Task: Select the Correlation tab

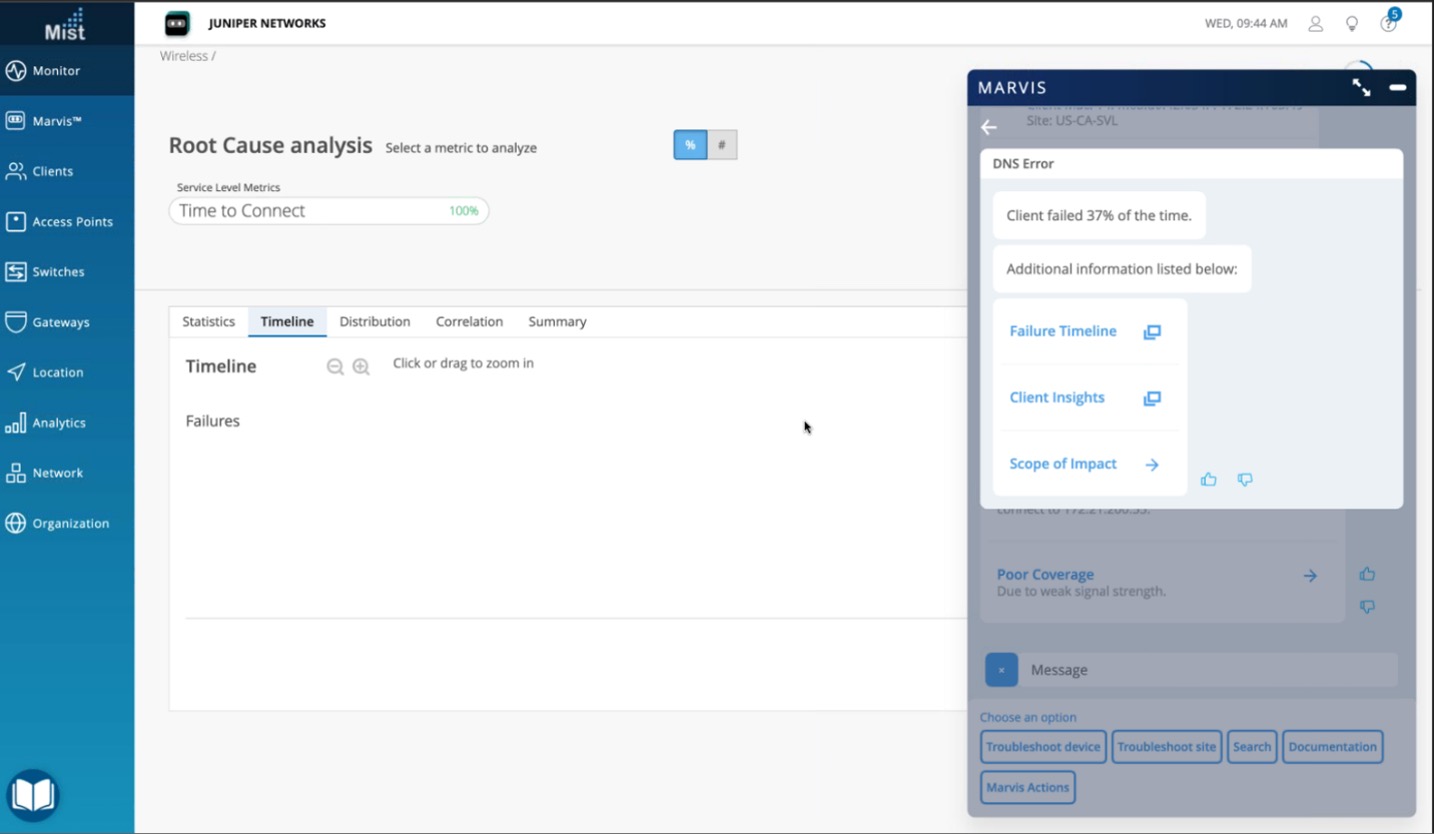Action: tap(469, 322)
